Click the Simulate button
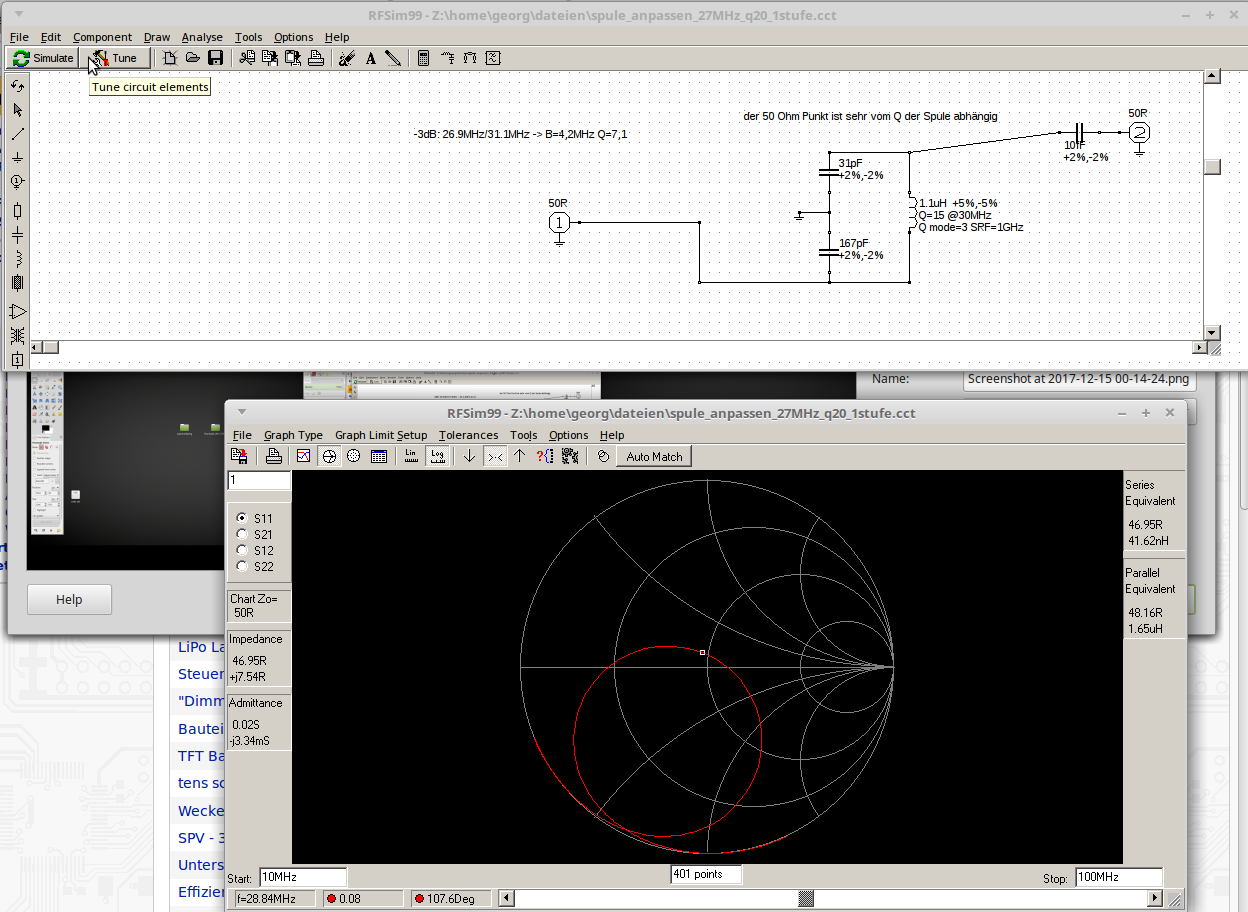Screen dimensions: 1248x912 [43, 58]
